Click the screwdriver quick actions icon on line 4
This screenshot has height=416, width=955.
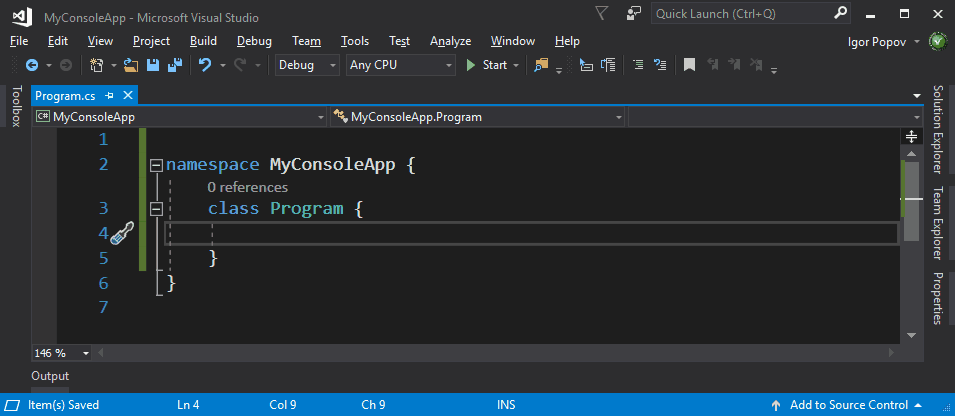click(122, 234)
